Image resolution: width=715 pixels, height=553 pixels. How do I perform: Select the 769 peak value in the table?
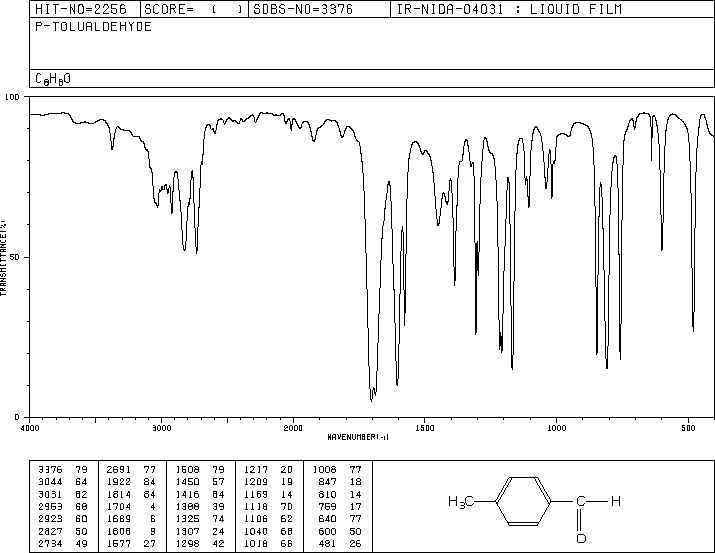[327, 506]
